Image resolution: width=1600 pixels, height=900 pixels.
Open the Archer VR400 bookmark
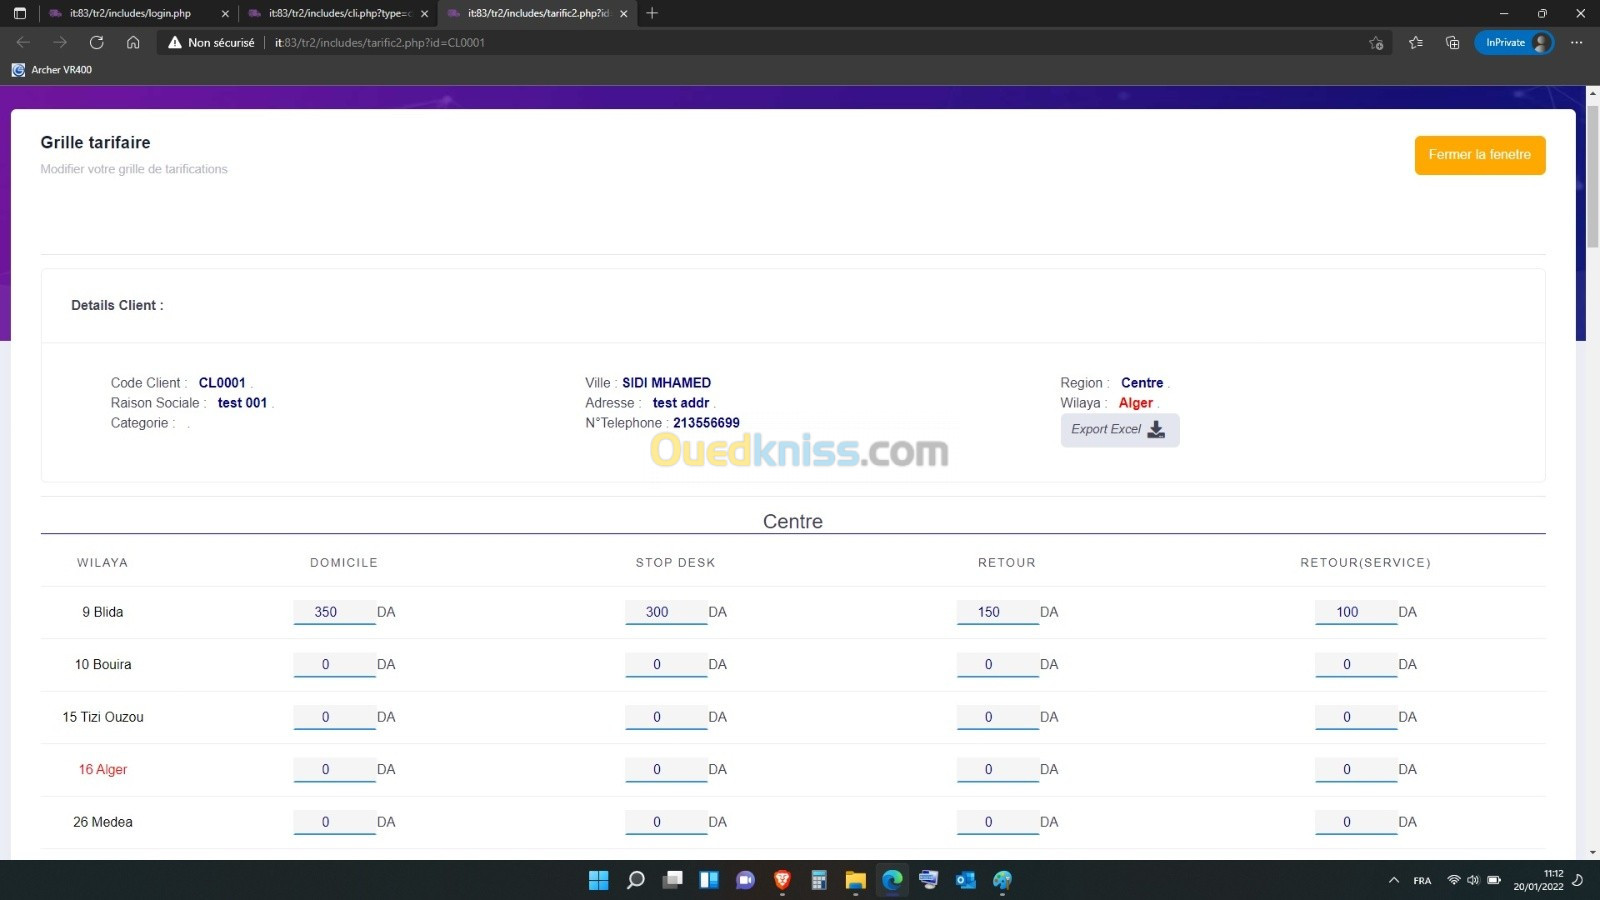pos(52,70)
